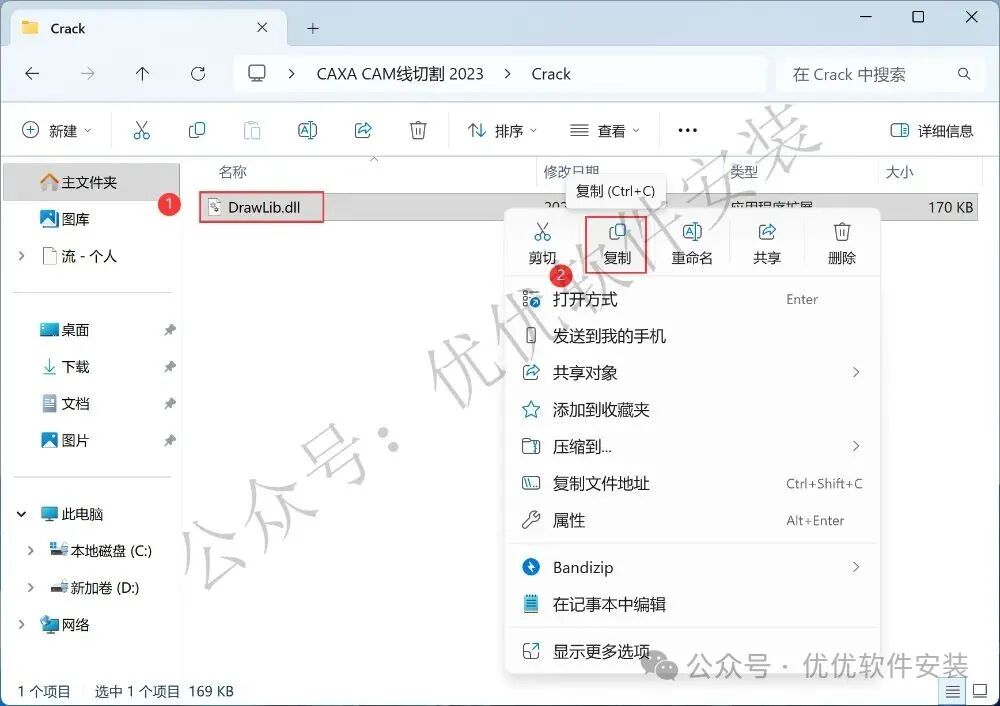The height and width of the screenshot is (706, 1000).
Task: Close the Crack tab
Action: [x=262, y=27]
